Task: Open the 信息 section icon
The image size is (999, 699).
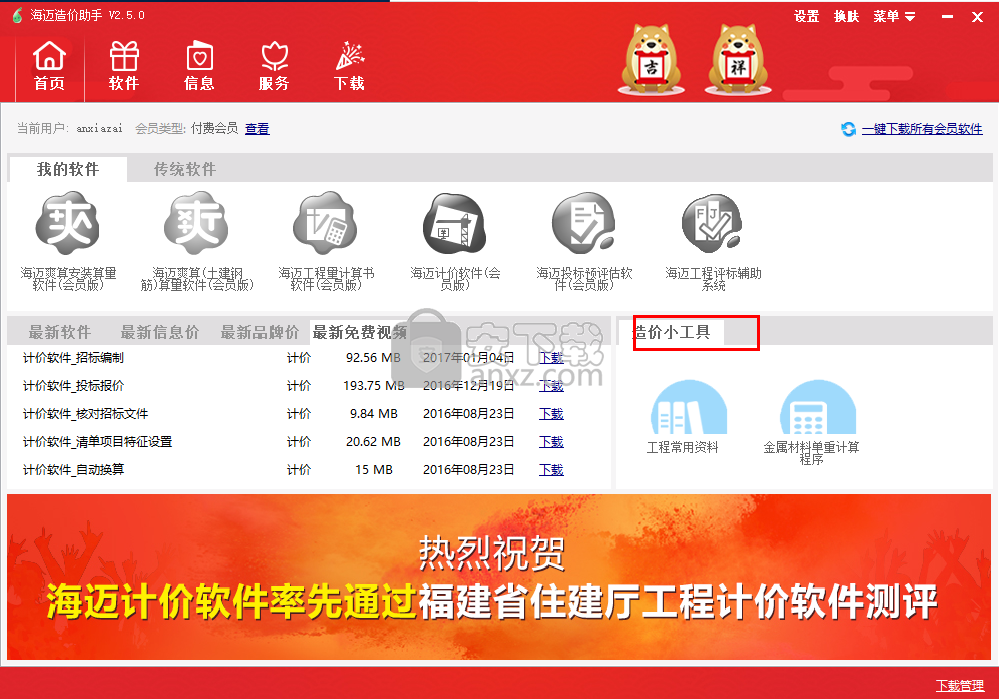Action: (x=199, y=66)
